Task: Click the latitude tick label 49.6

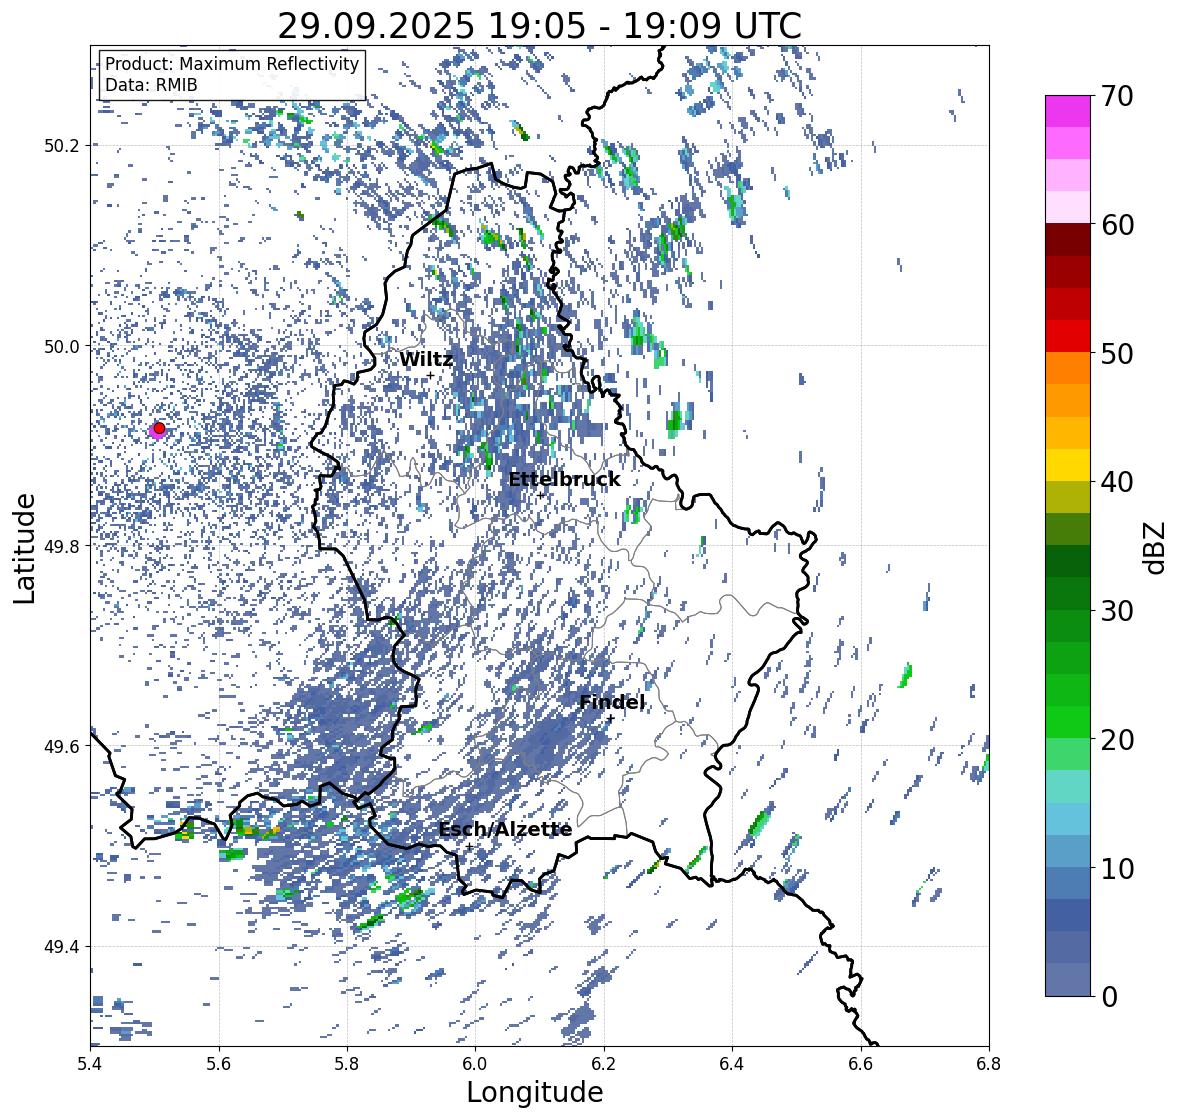Action: pyautogui.click(x=62, y=746)
